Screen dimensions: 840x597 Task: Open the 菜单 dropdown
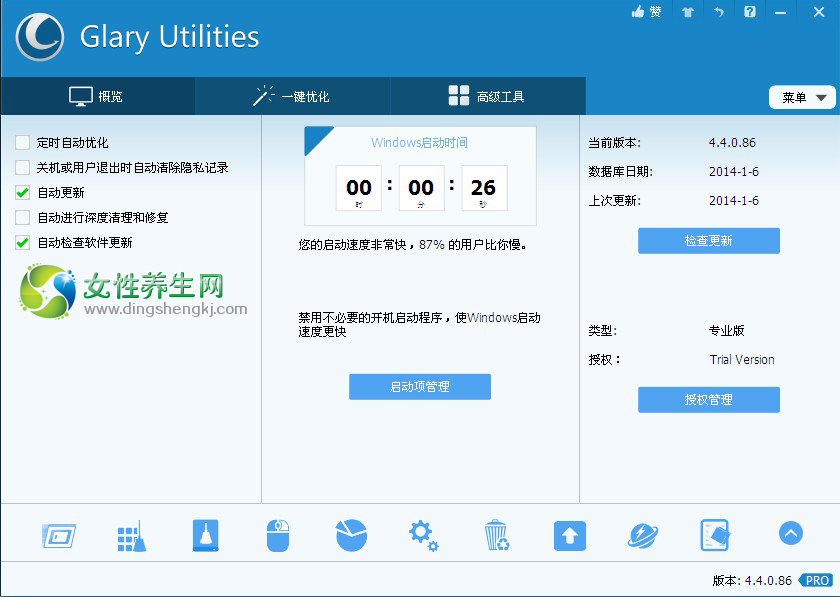click(802, 98)
